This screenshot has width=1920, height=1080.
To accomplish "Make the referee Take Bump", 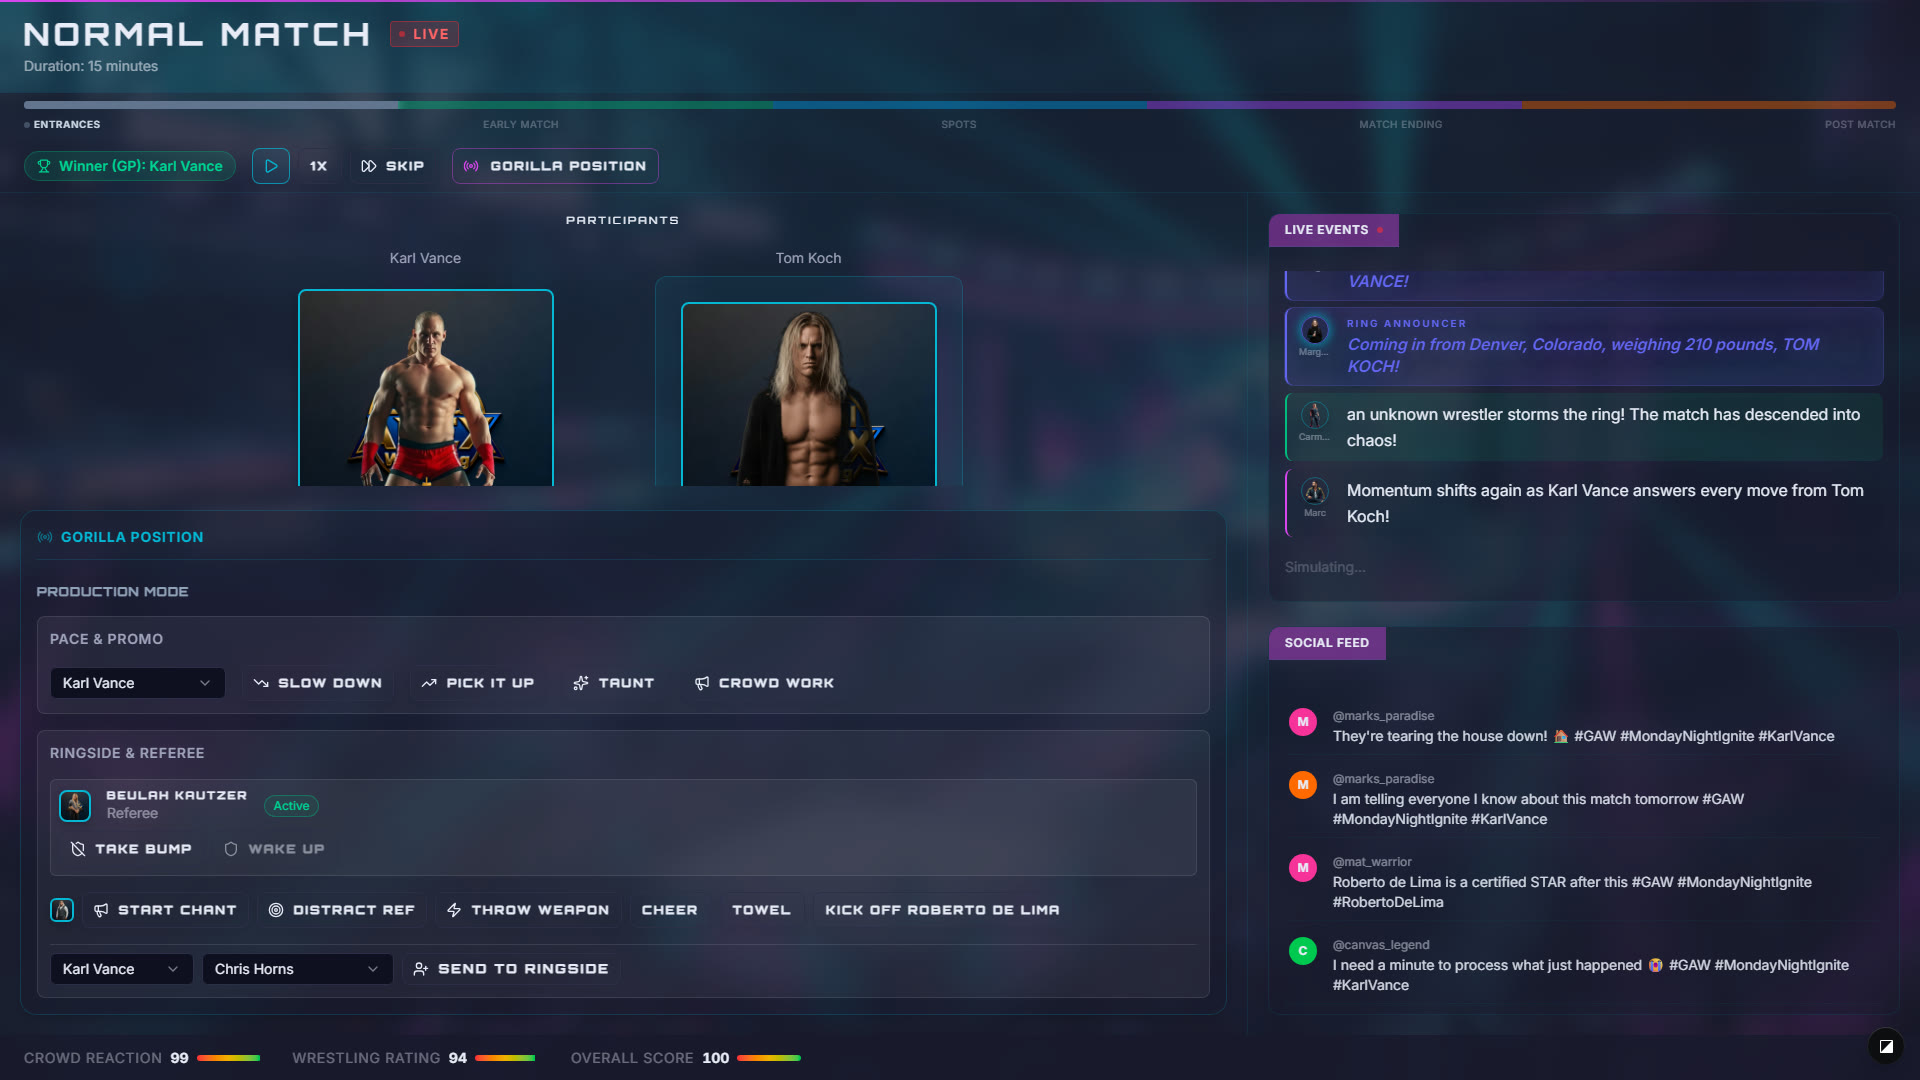I will click(x=132, y=849).
